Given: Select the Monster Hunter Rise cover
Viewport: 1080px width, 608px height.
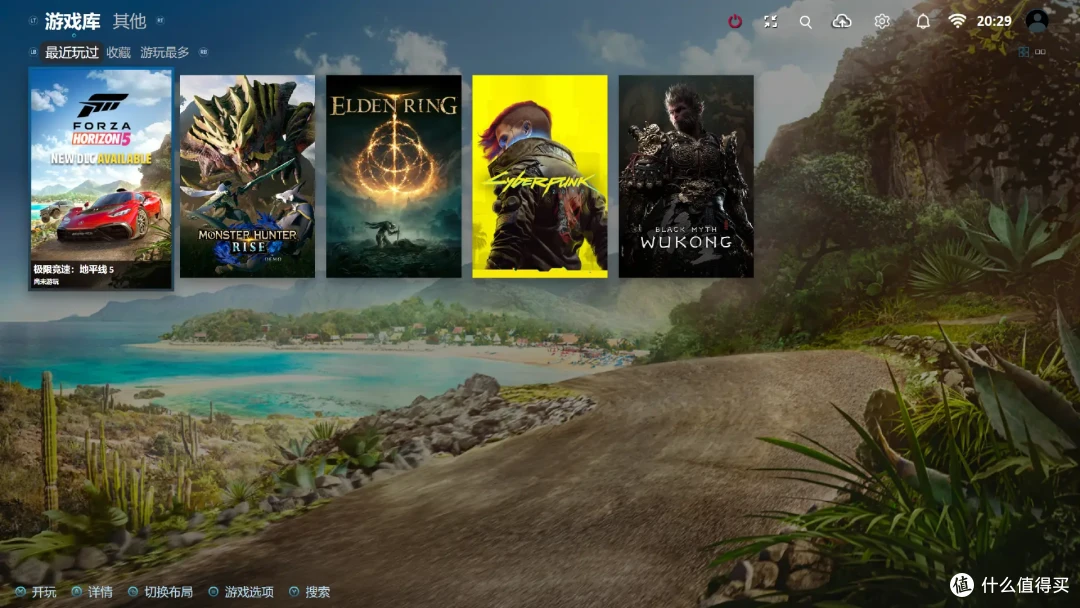Looking at the screenshot, I should coord(247,176).
